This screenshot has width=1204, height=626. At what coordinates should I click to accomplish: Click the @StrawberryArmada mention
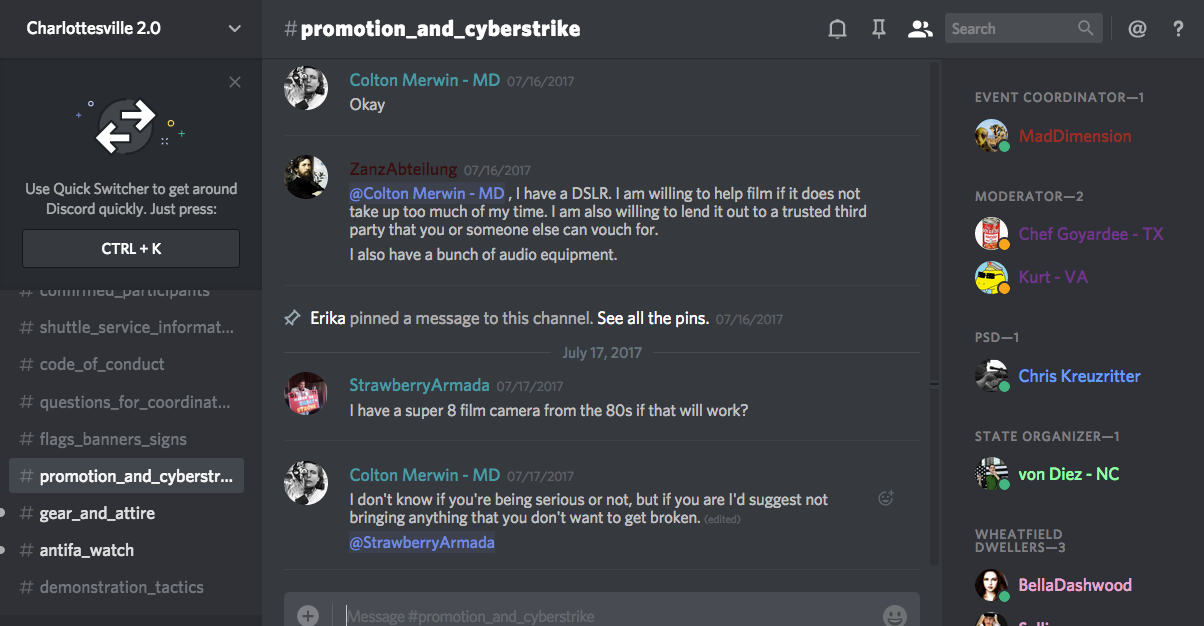tap(422, 542)
